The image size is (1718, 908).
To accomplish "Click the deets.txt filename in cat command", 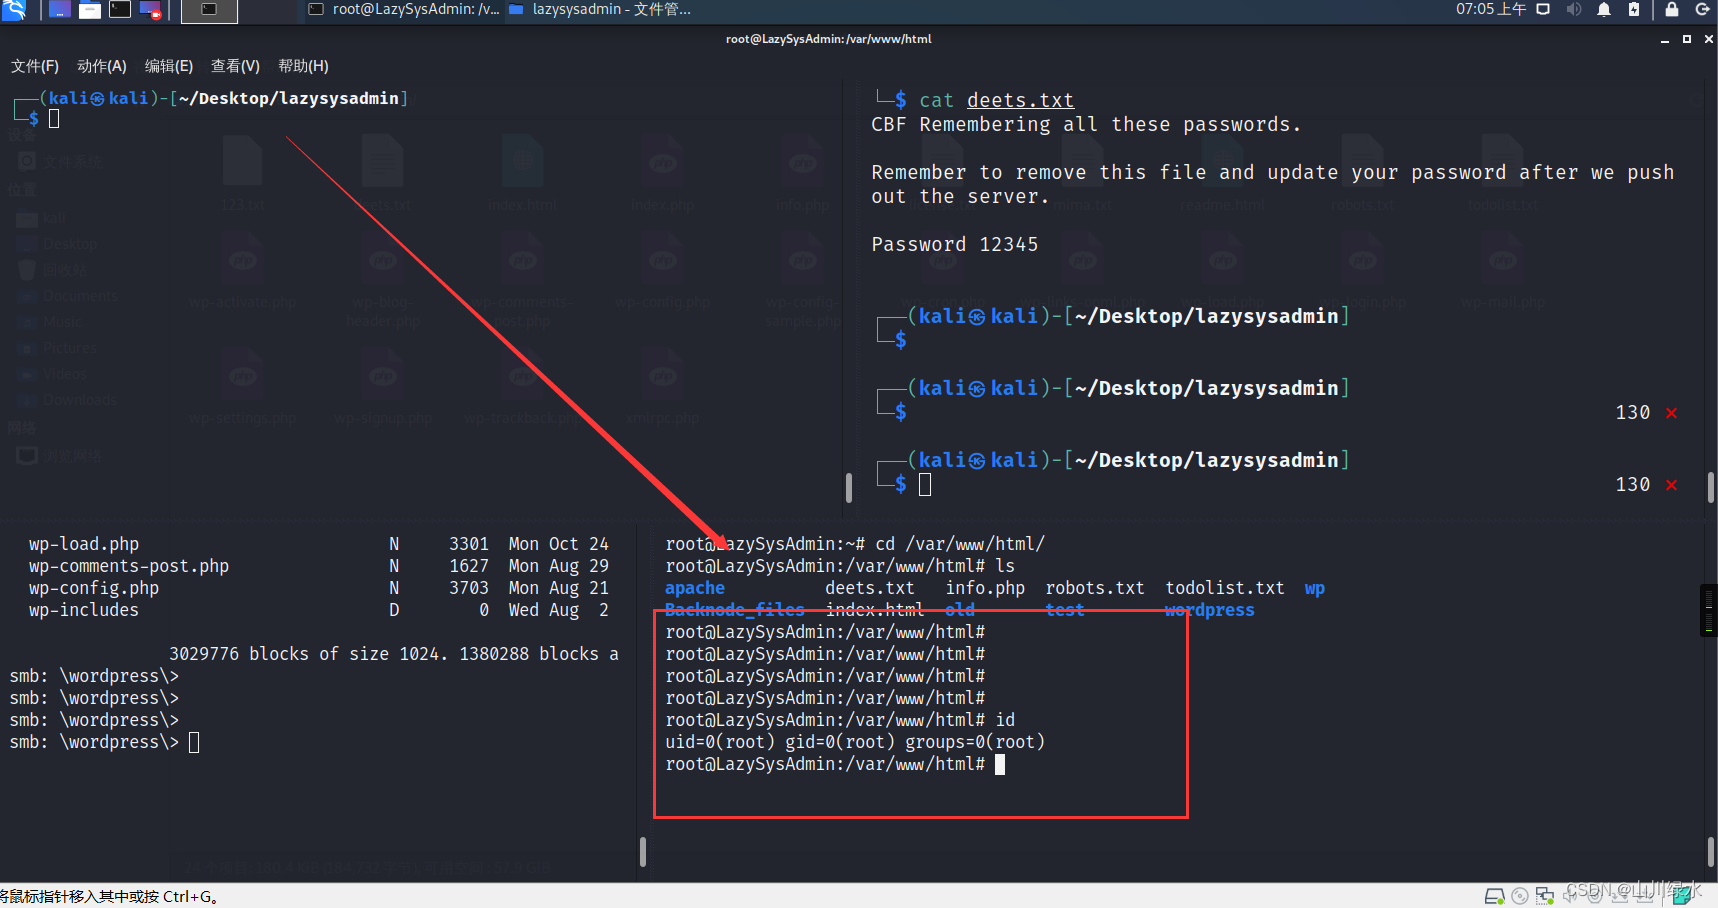I will [1020, 100].
